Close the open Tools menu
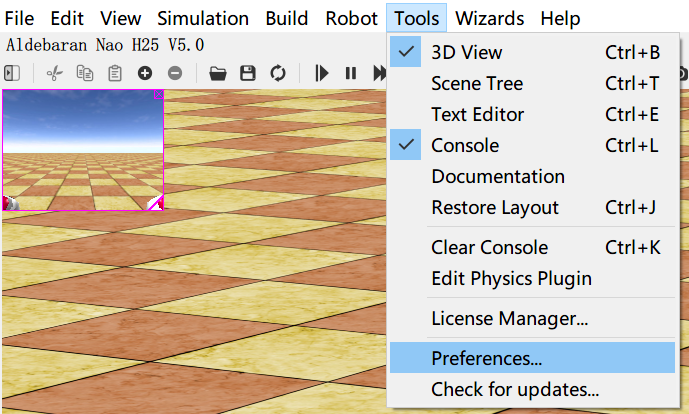 [x=417, y=18]
